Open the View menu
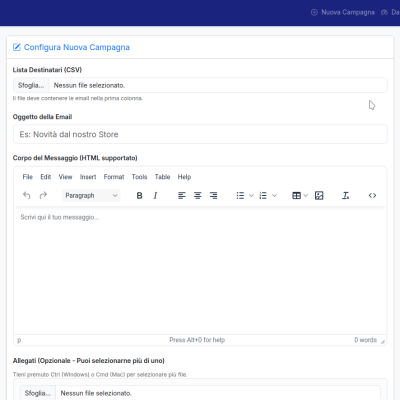Screen dimensions: 400x400 coord(65,177)
